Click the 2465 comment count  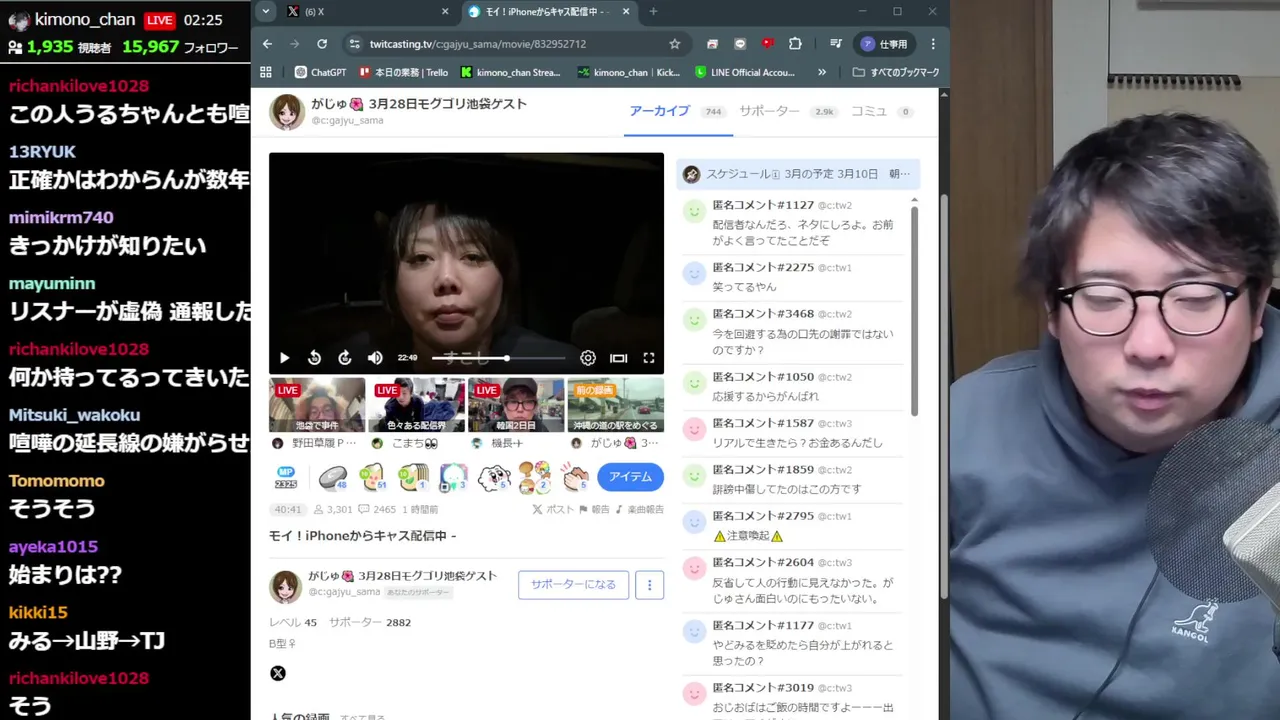click(377, 509)
